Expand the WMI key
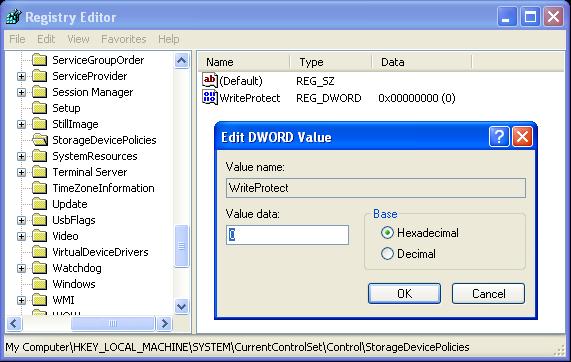This screenshot has height=362, width=571. 21,300
